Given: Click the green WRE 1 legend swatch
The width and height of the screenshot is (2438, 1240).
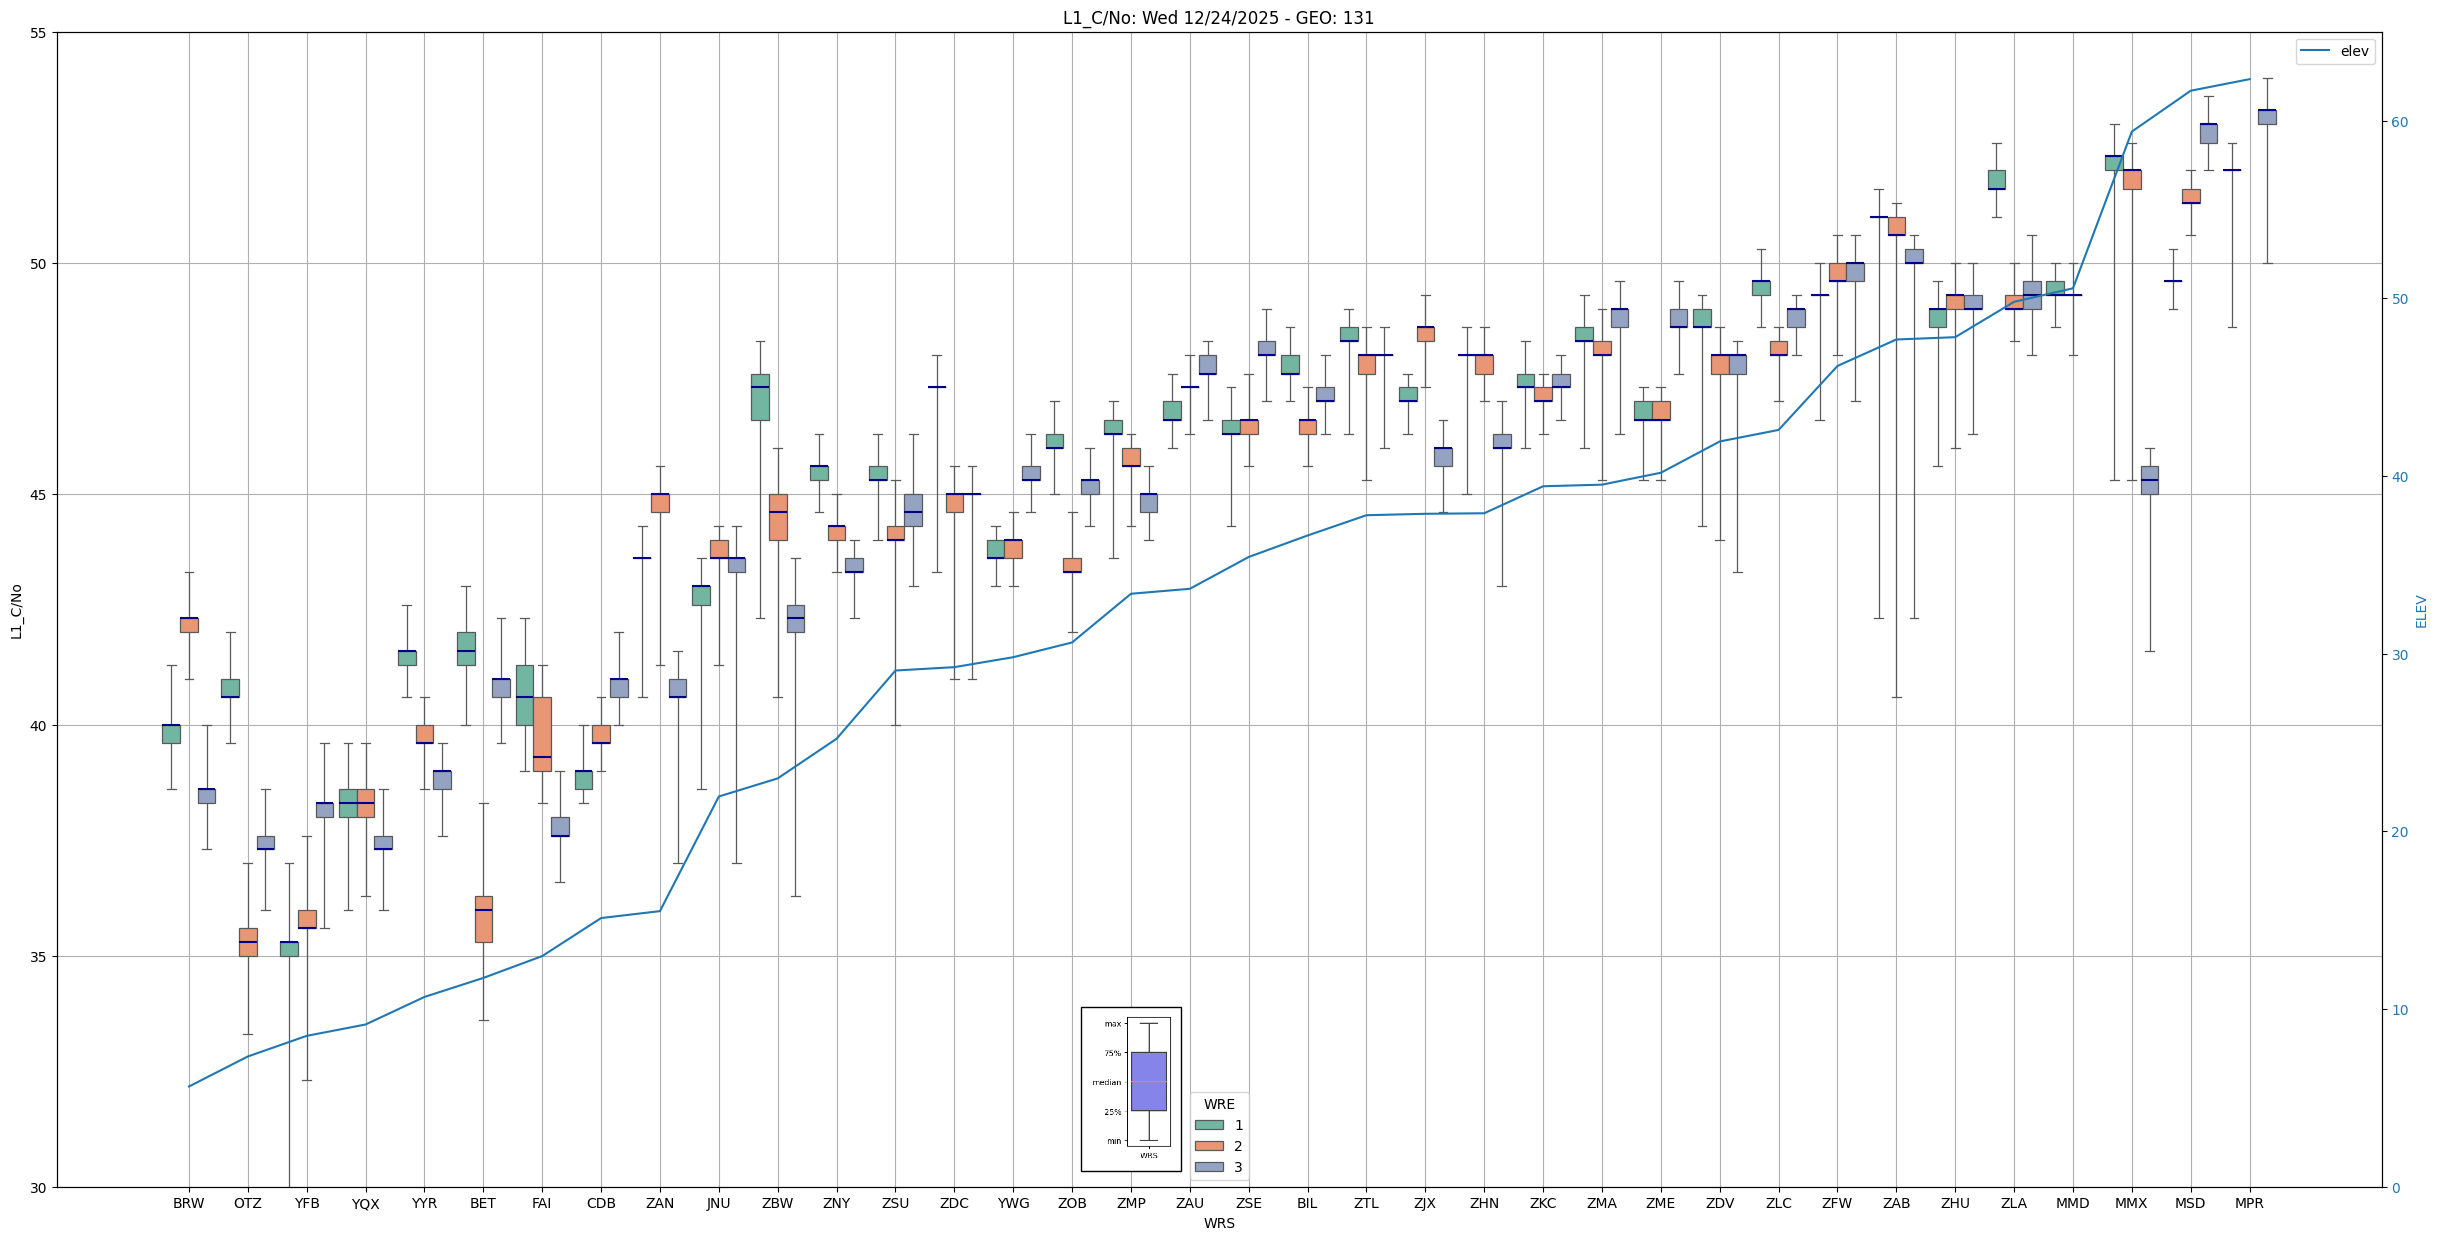Looking at the screenshot, I should (1208, 1125).
